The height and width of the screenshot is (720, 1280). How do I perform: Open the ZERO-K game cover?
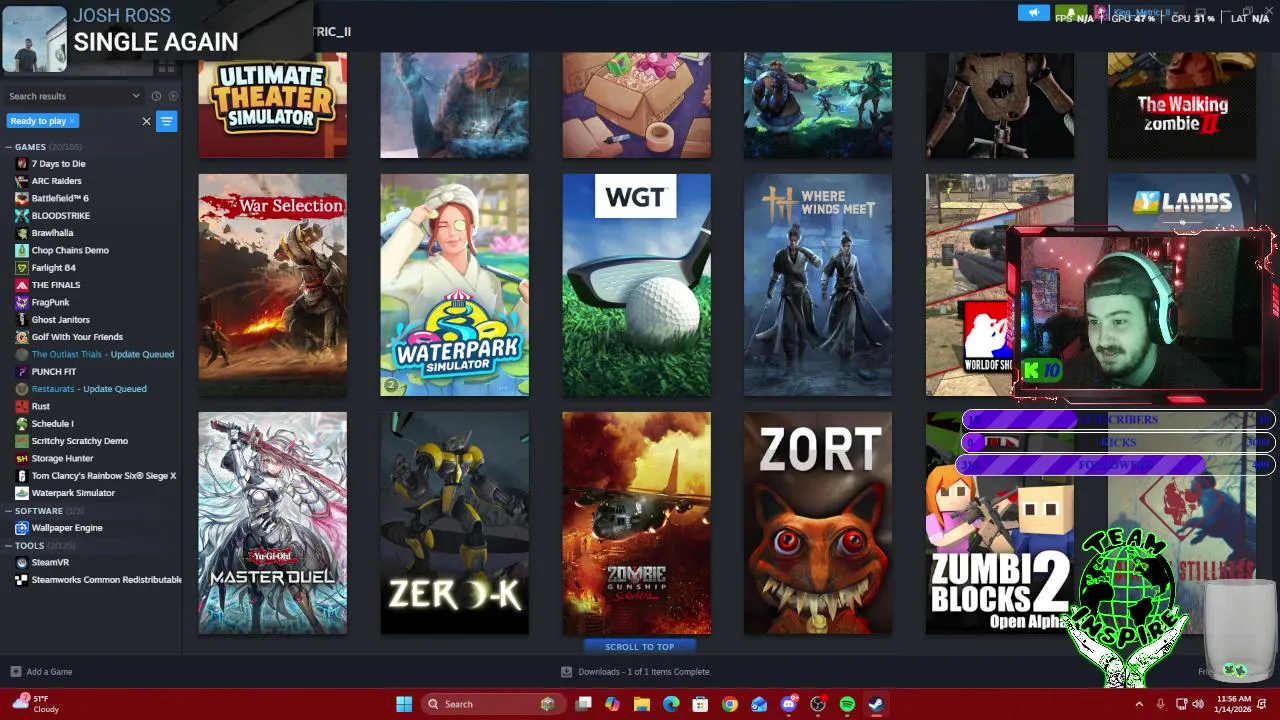(454, 523)
